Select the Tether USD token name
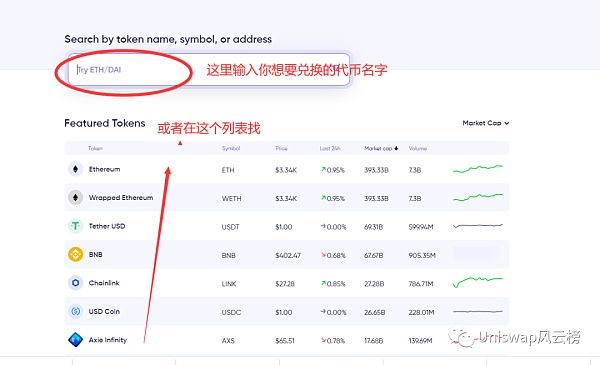 tap(107, 226)
